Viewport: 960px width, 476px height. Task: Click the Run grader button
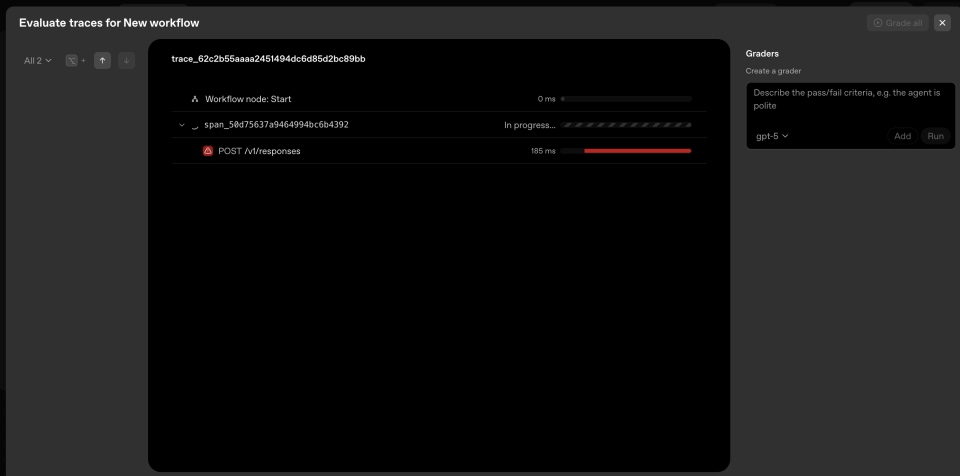(935, 136)
